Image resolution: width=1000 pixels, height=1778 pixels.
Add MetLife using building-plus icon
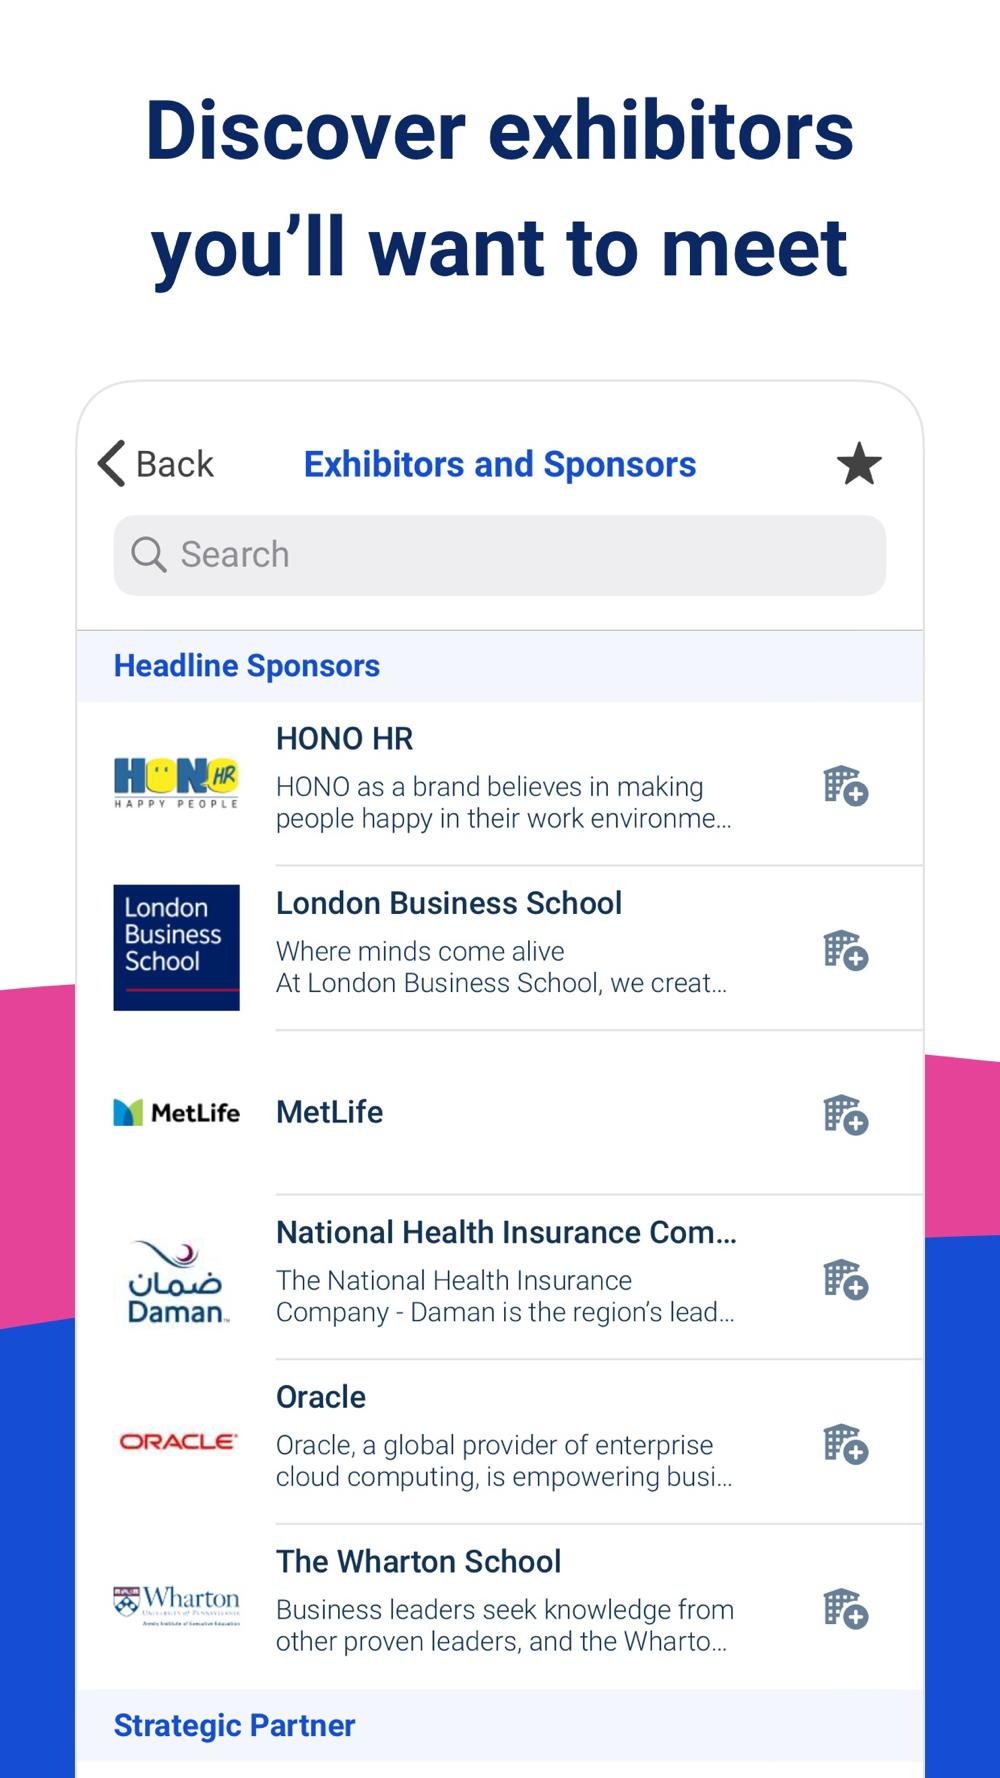tap(846, 1114)
